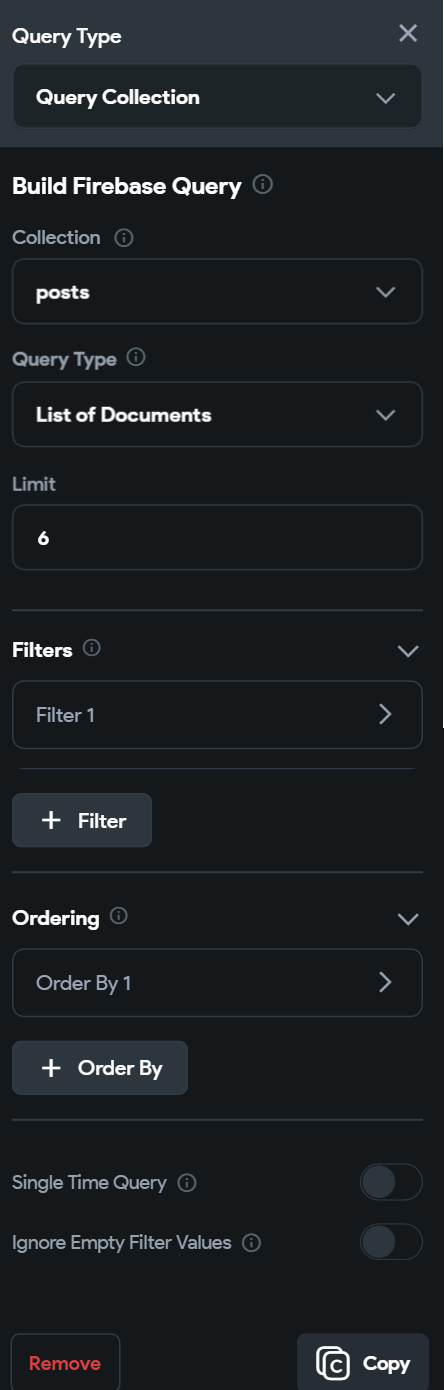Click the info icon next to Filters
This screenshot has height=1390, width=444.
point(92,648)
